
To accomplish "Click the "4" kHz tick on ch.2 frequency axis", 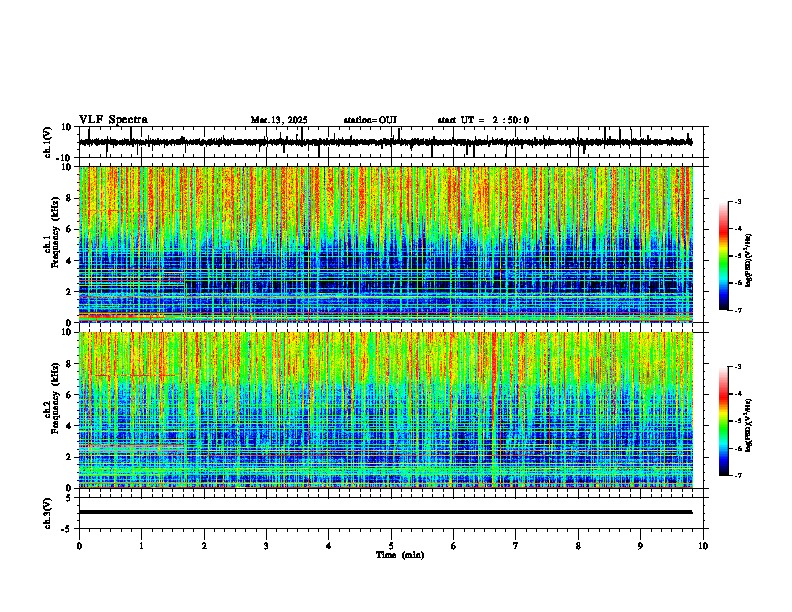I will pos(69,426).
